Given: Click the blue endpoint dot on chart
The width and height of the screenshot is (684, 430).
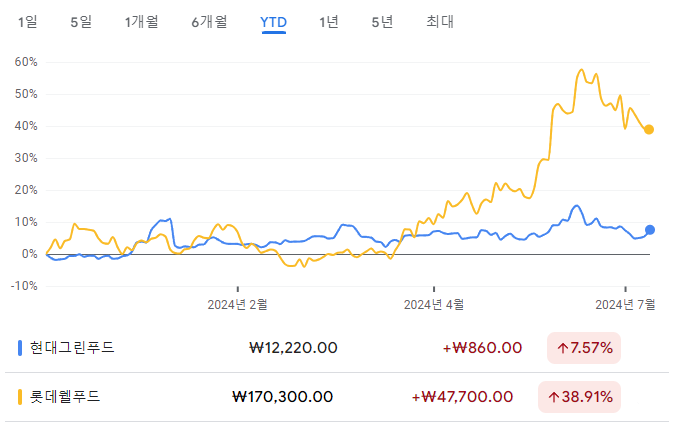Looking at the screenshot, I should click(x=650, y=230).
